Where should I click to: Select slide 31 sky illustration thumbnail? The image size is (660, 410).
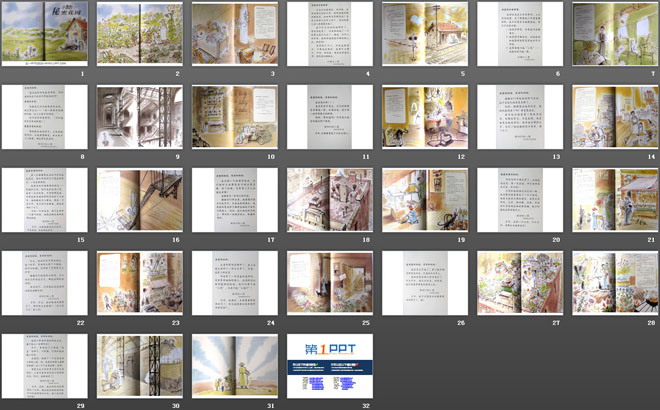click(x=235, y=366)
